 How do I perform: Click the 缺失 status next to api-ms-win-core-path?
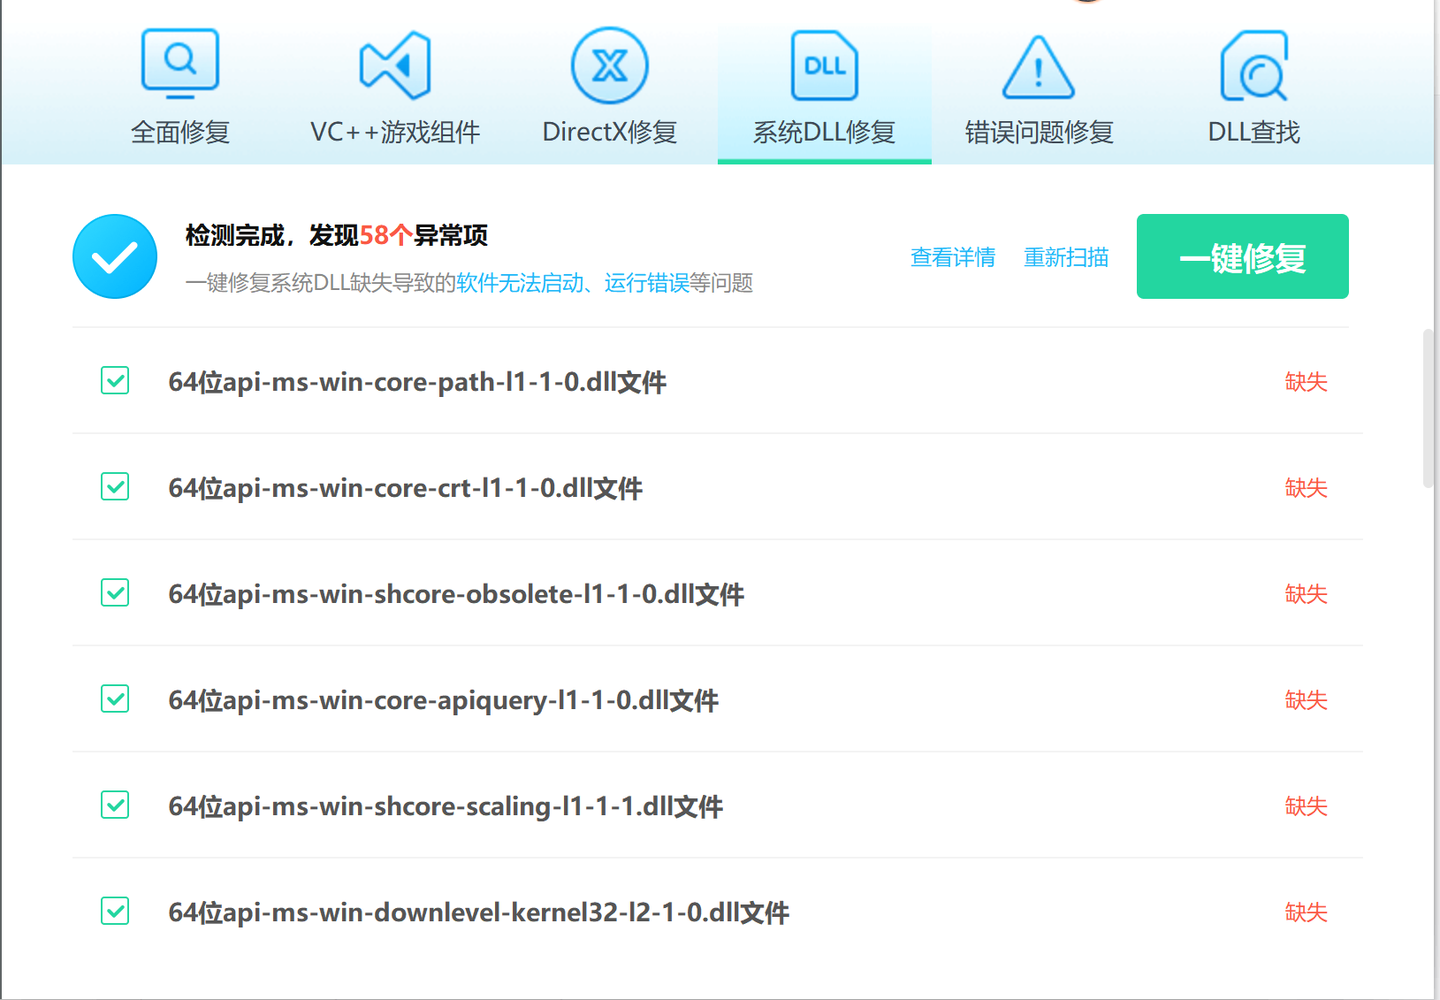click(1306, 381)
